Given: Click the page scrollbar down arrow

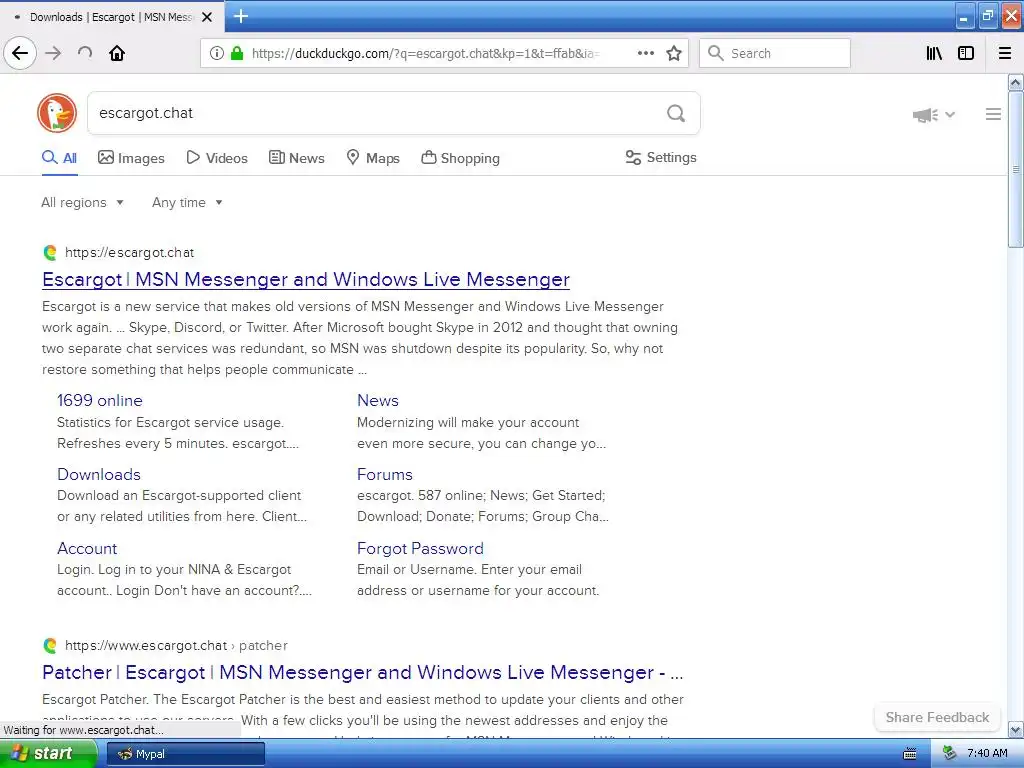Looking at the screenshot, I should (x=1015, y=729).
